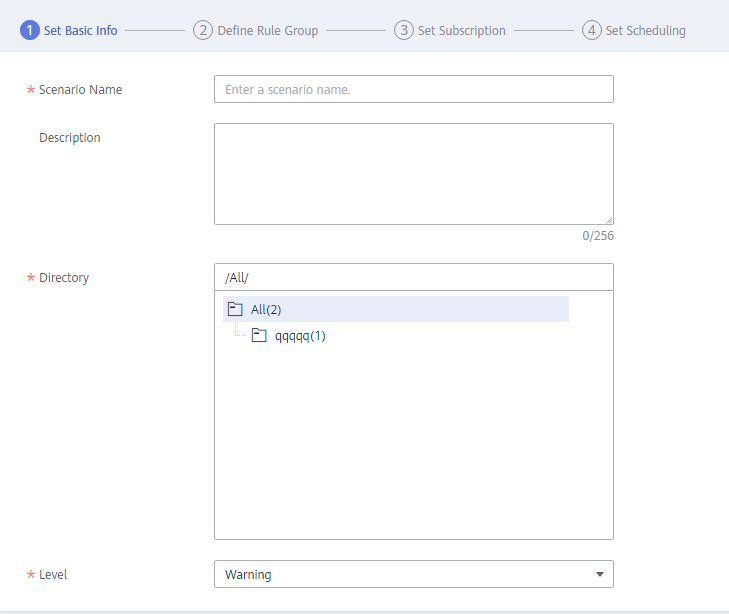729x614 pixels.
Task: Open the Warning level combo box
Action: click(414, 574)
